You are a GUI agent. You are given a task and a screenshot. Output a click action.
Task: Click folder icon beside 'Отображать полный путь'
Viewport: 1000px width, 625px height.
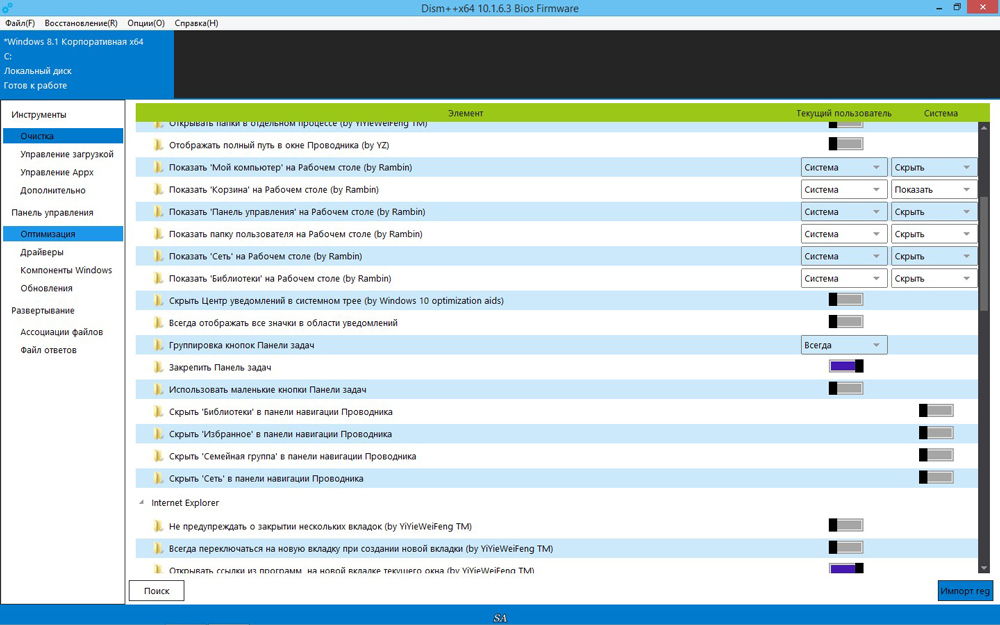click(158, 145)
